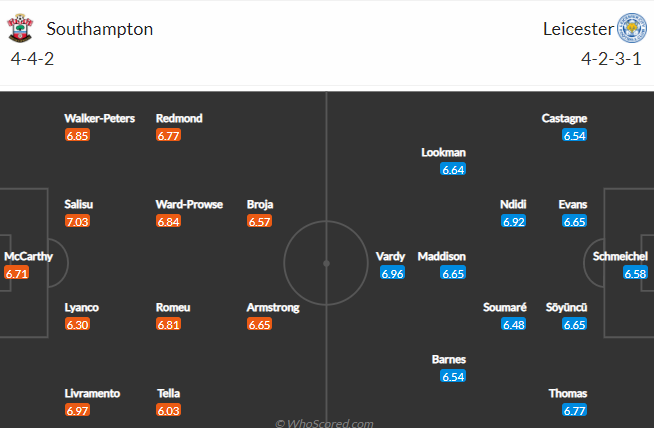Viewport: 654px width, 428px height.
Task: Select goalkeeper McCarthy on the pitch
Action: coord(28,256)
